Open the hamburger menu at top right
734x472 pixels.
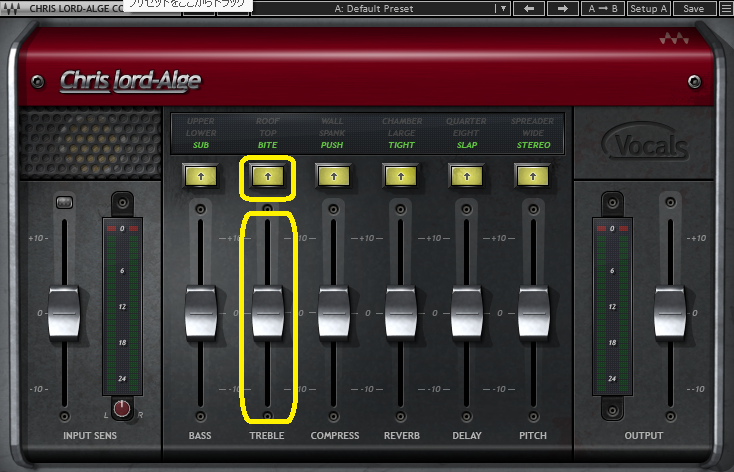(725, 8)
